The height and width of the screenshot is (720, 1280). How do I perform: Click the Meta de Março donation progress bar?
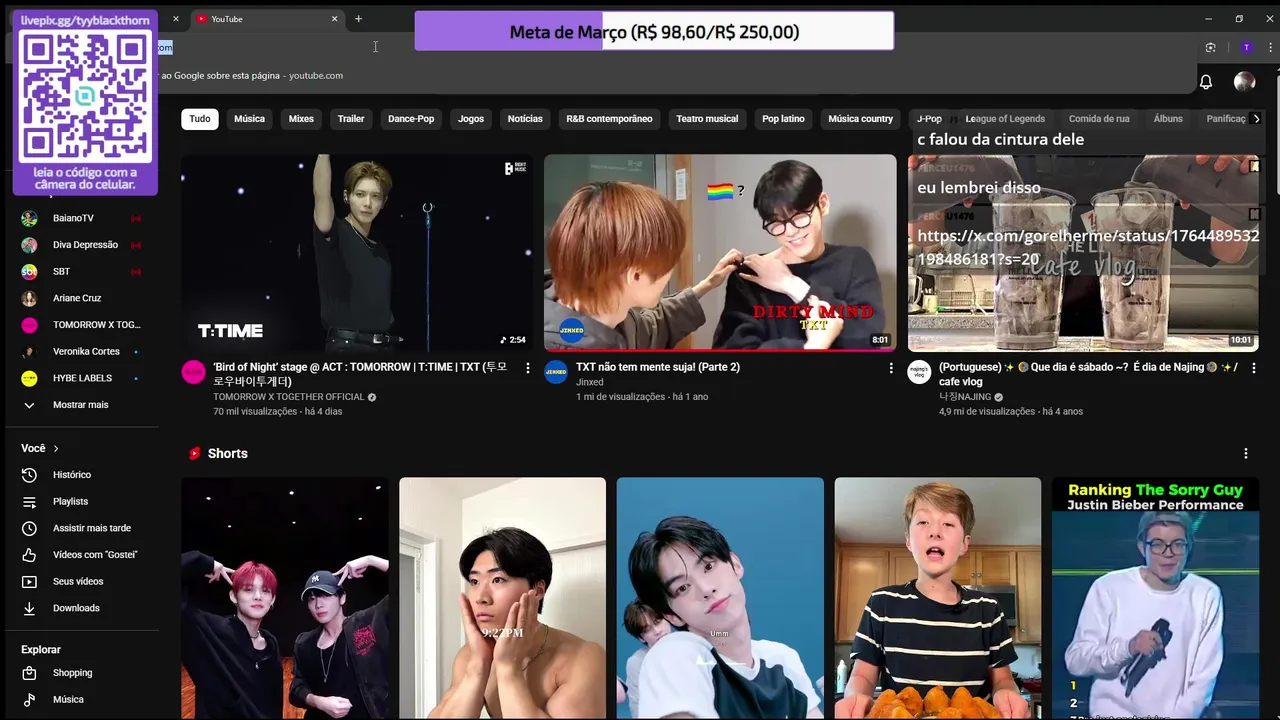point(654,31)
